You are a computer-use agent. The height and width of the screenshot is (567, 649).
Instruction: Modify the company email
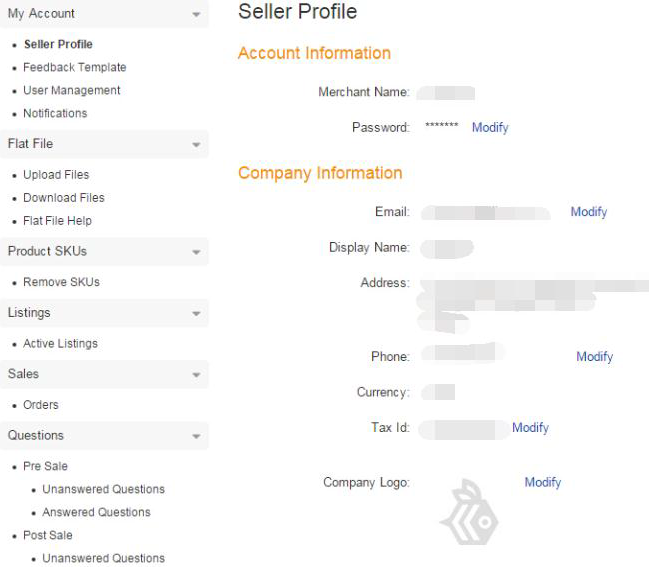[589, 212]
